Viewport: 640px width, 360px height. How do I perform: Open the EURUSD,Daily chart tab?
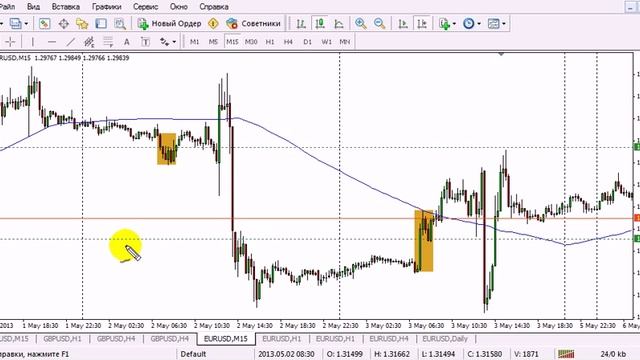click(x=445, y=339)
